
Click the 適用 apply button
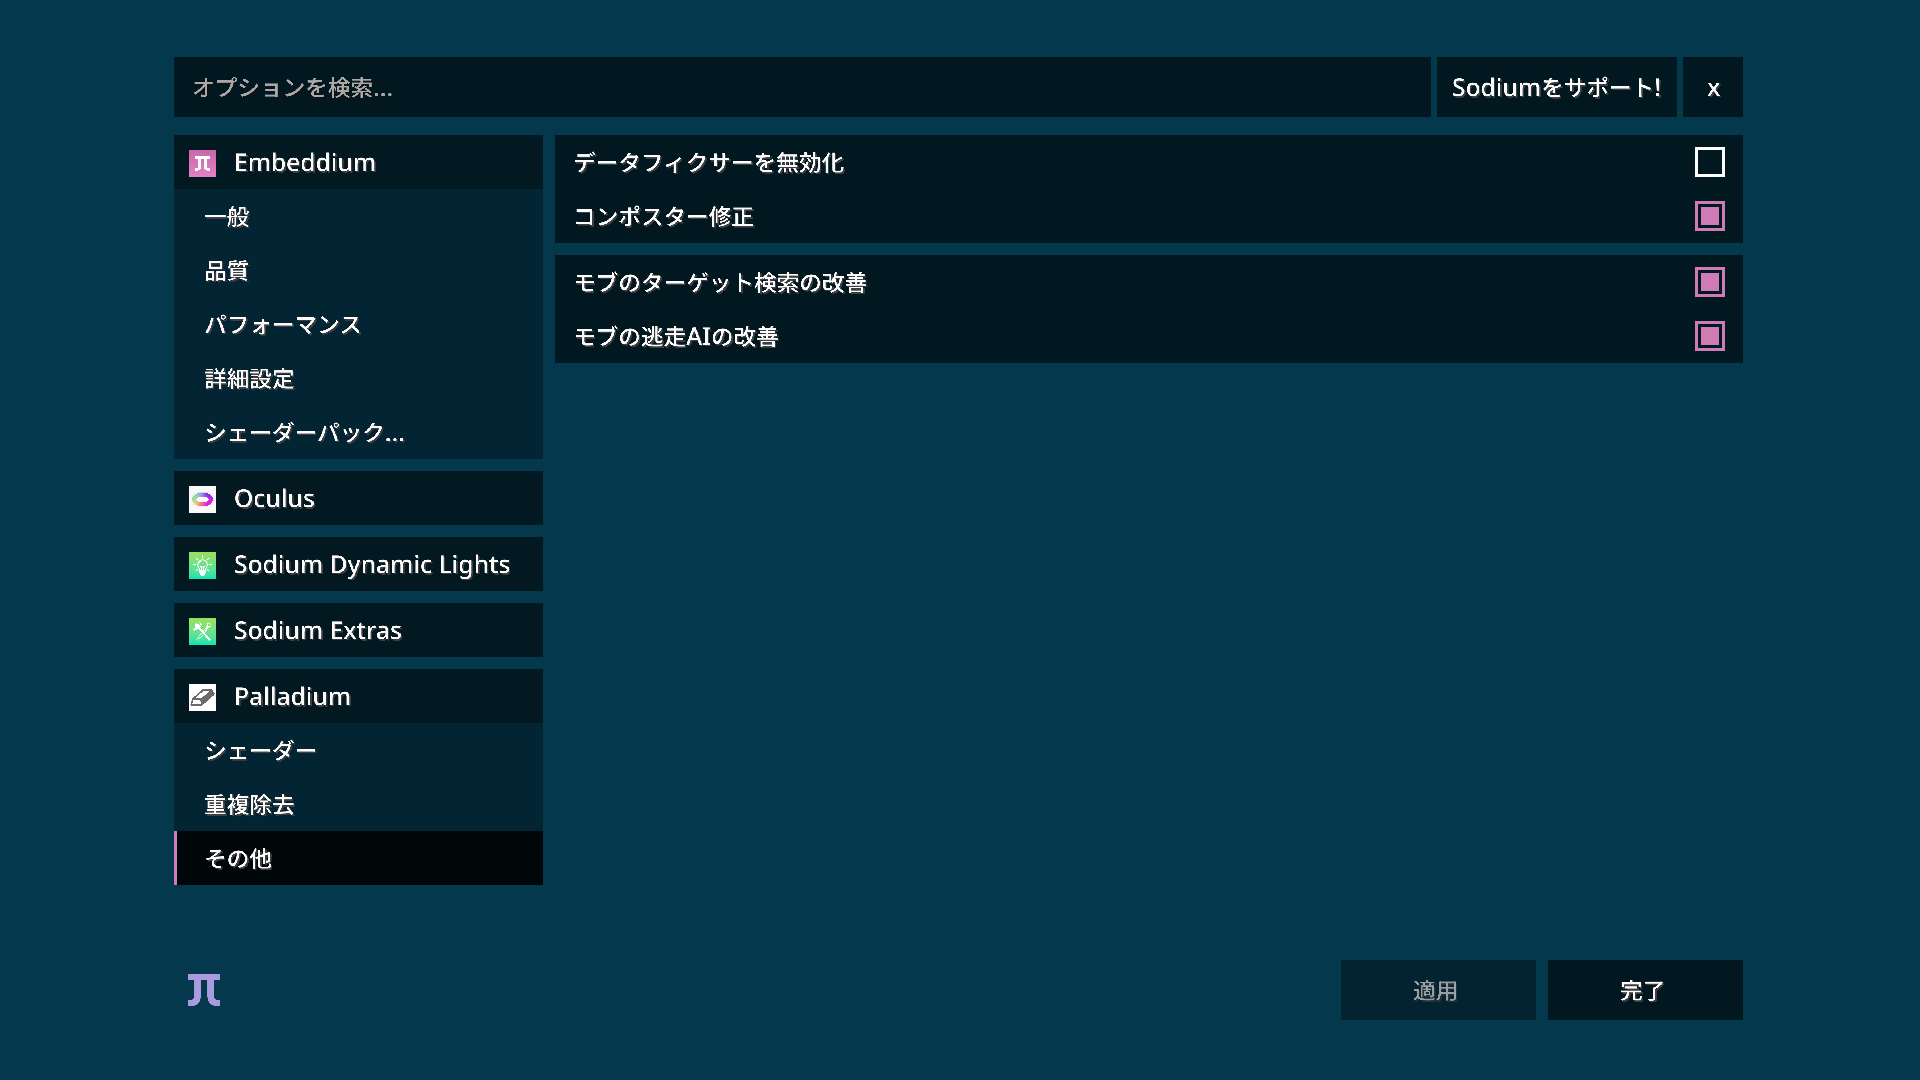pyautogui.click(x=1437, y=989)
